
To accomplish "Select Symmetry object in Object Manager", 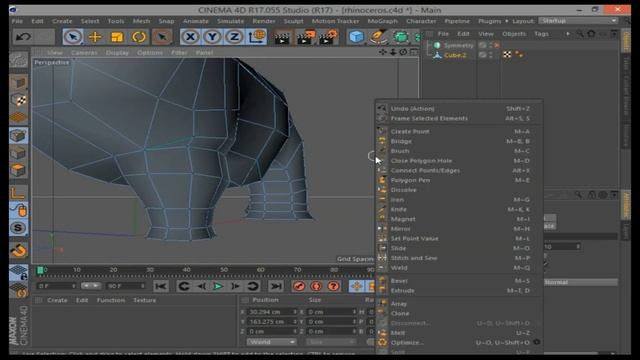I will [x=458, y=45].
